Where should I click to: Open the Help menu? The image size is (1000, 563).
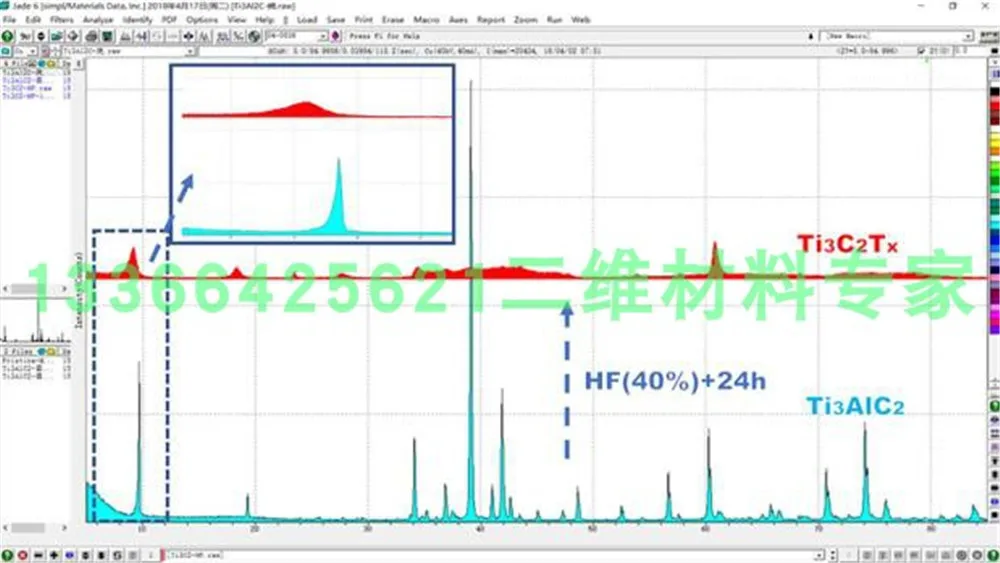(264, 20)
